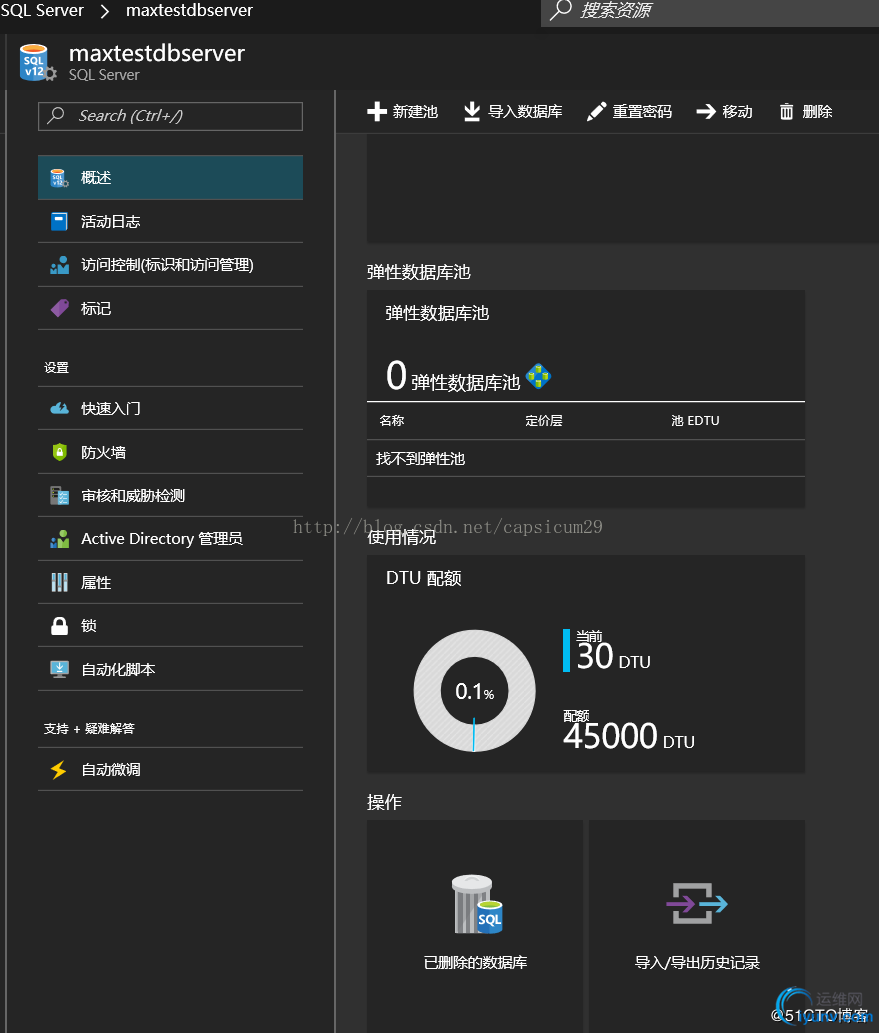Open 活动日志 activity log
This screenshot has width=879, height=1033.
(171, 221)
